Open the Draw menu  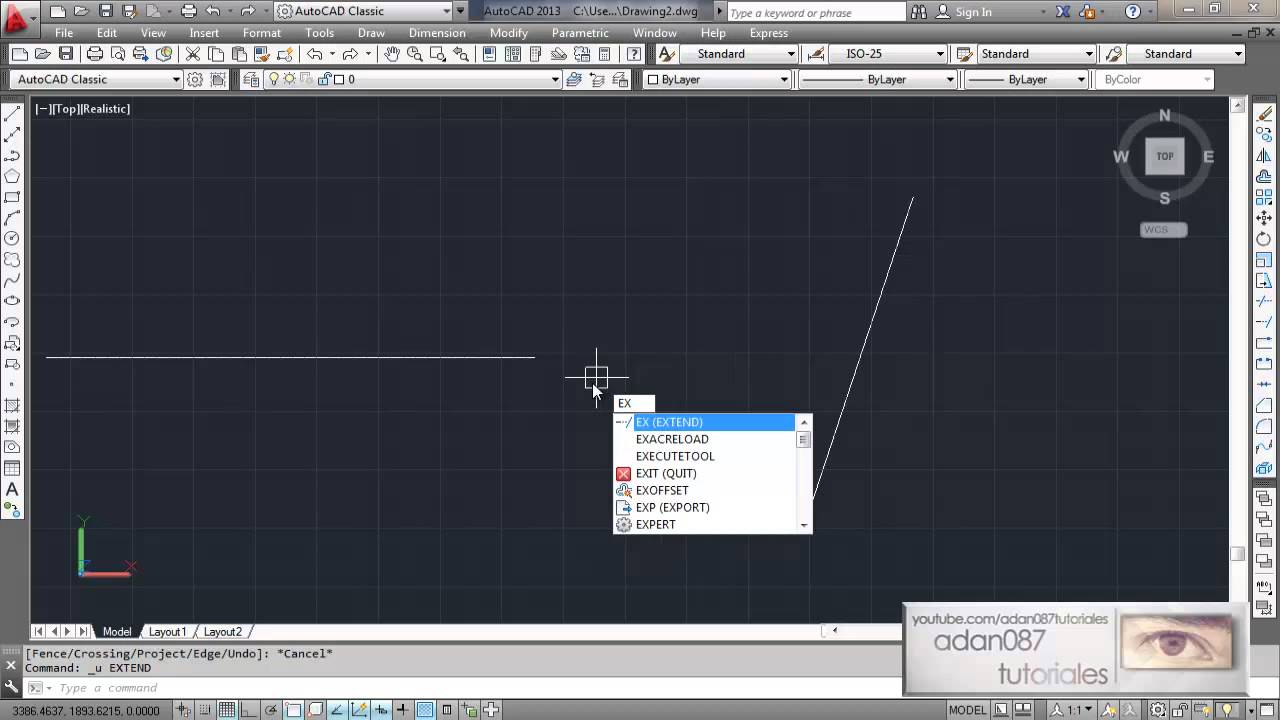pyautogui.click(x=371, y=33)
